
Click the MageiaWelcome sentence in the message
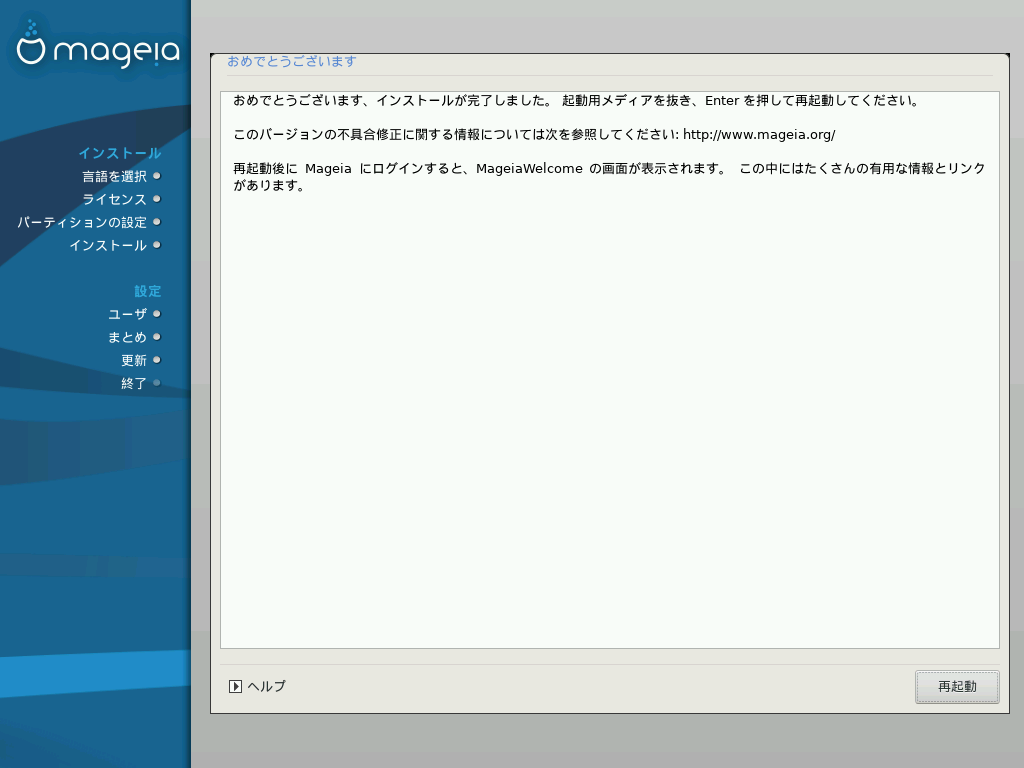[609, 177]
